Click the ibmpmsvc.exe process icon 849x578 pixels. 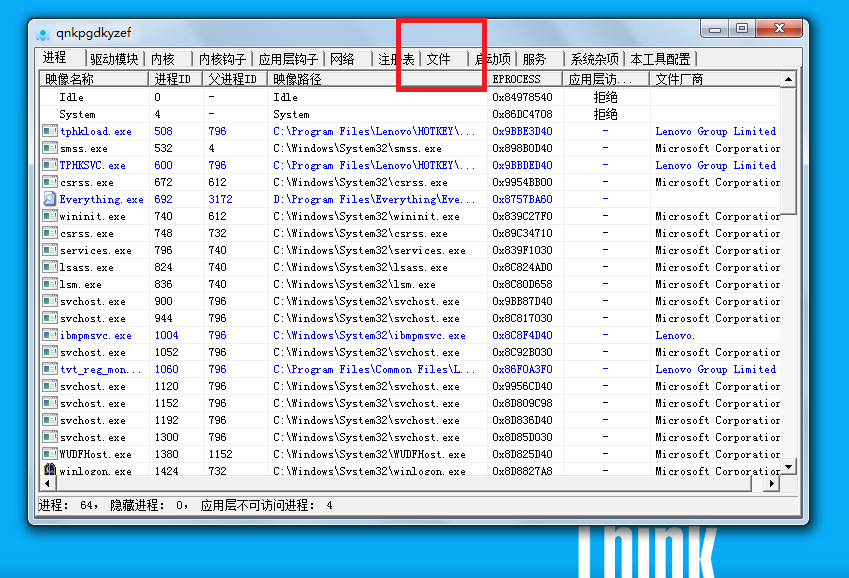click(x=50, y=335)
